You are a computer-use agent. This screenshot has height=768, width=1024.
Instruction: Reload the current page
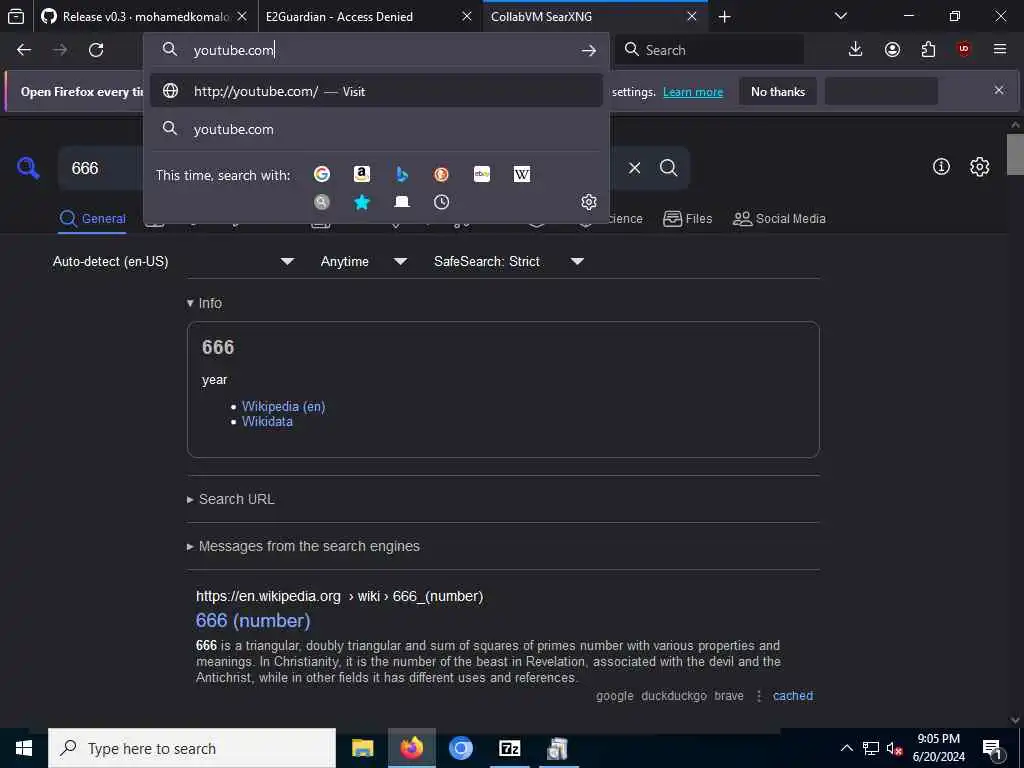(x=96, y=50)
